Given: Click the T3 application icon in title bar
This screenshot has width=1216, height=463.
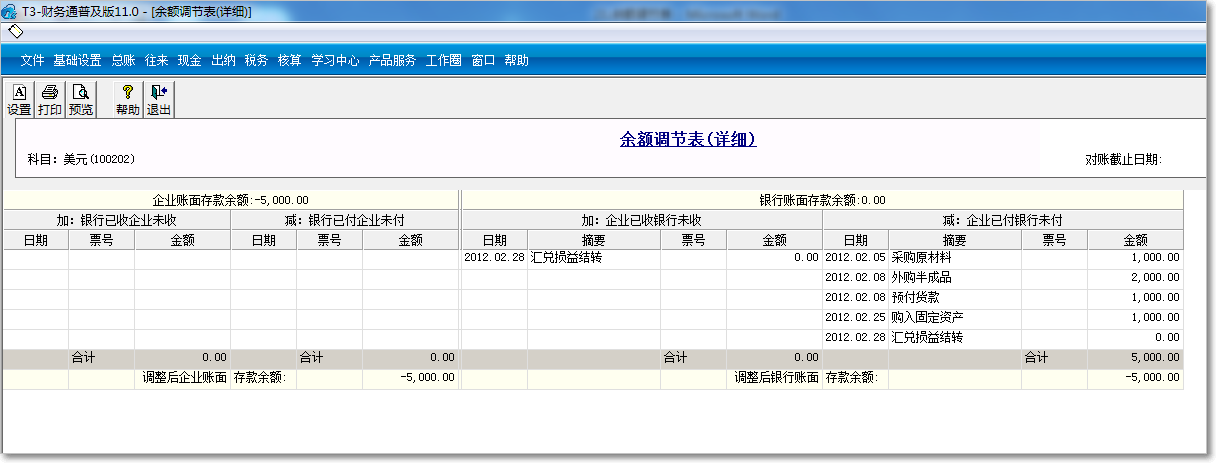Looking at the screenshot, I should point(10,11).
